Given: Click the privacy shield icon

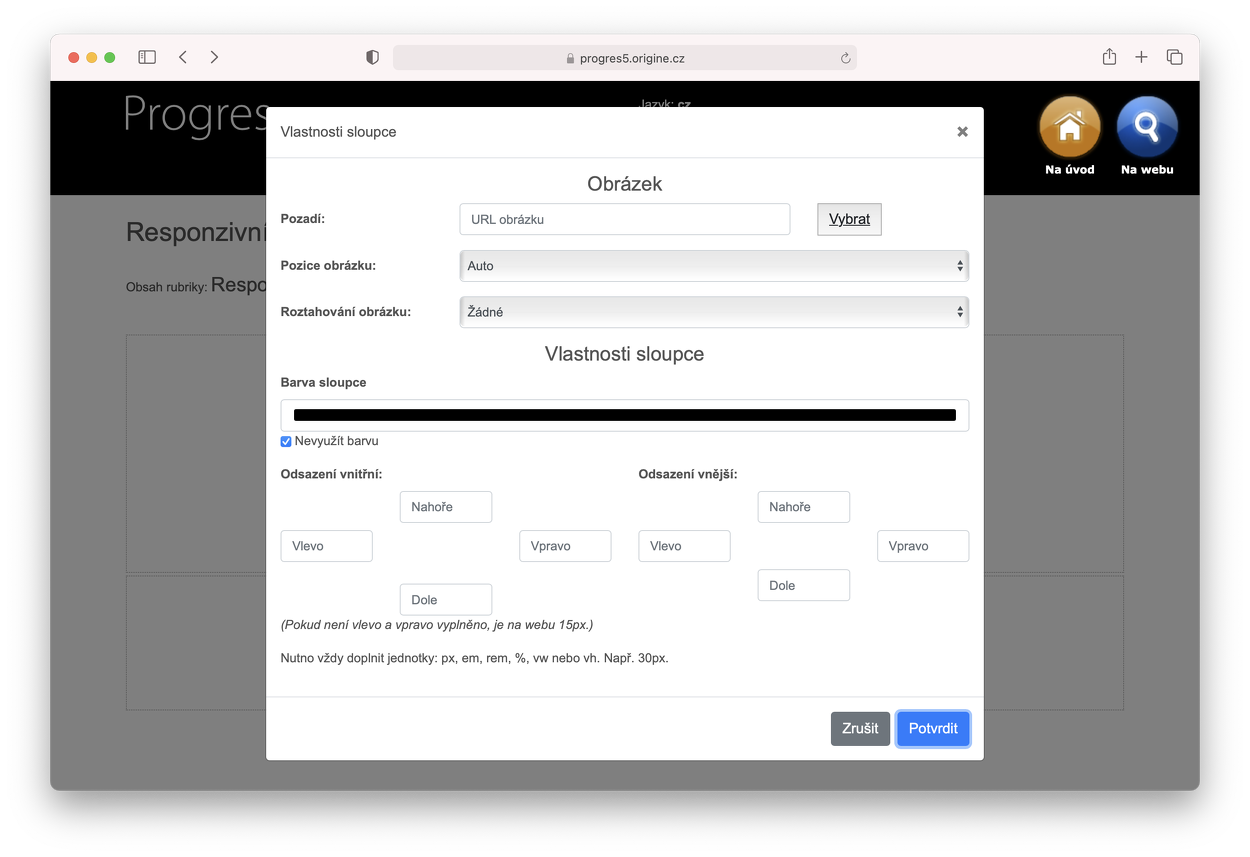Looking at the screenshot, I should [x=373, y=58].
